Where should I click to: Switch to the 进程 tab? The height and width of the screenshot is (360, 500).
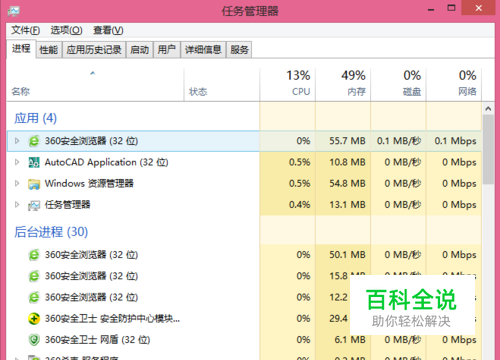(x=21, y=49)
